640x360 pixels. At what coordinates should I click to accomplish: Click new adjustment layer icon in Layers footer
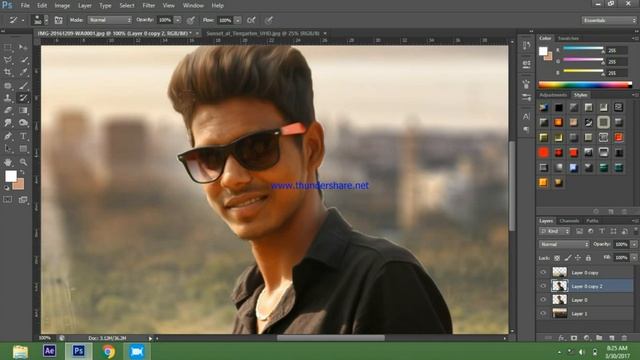pyautogui.click(x=587, y=338)
